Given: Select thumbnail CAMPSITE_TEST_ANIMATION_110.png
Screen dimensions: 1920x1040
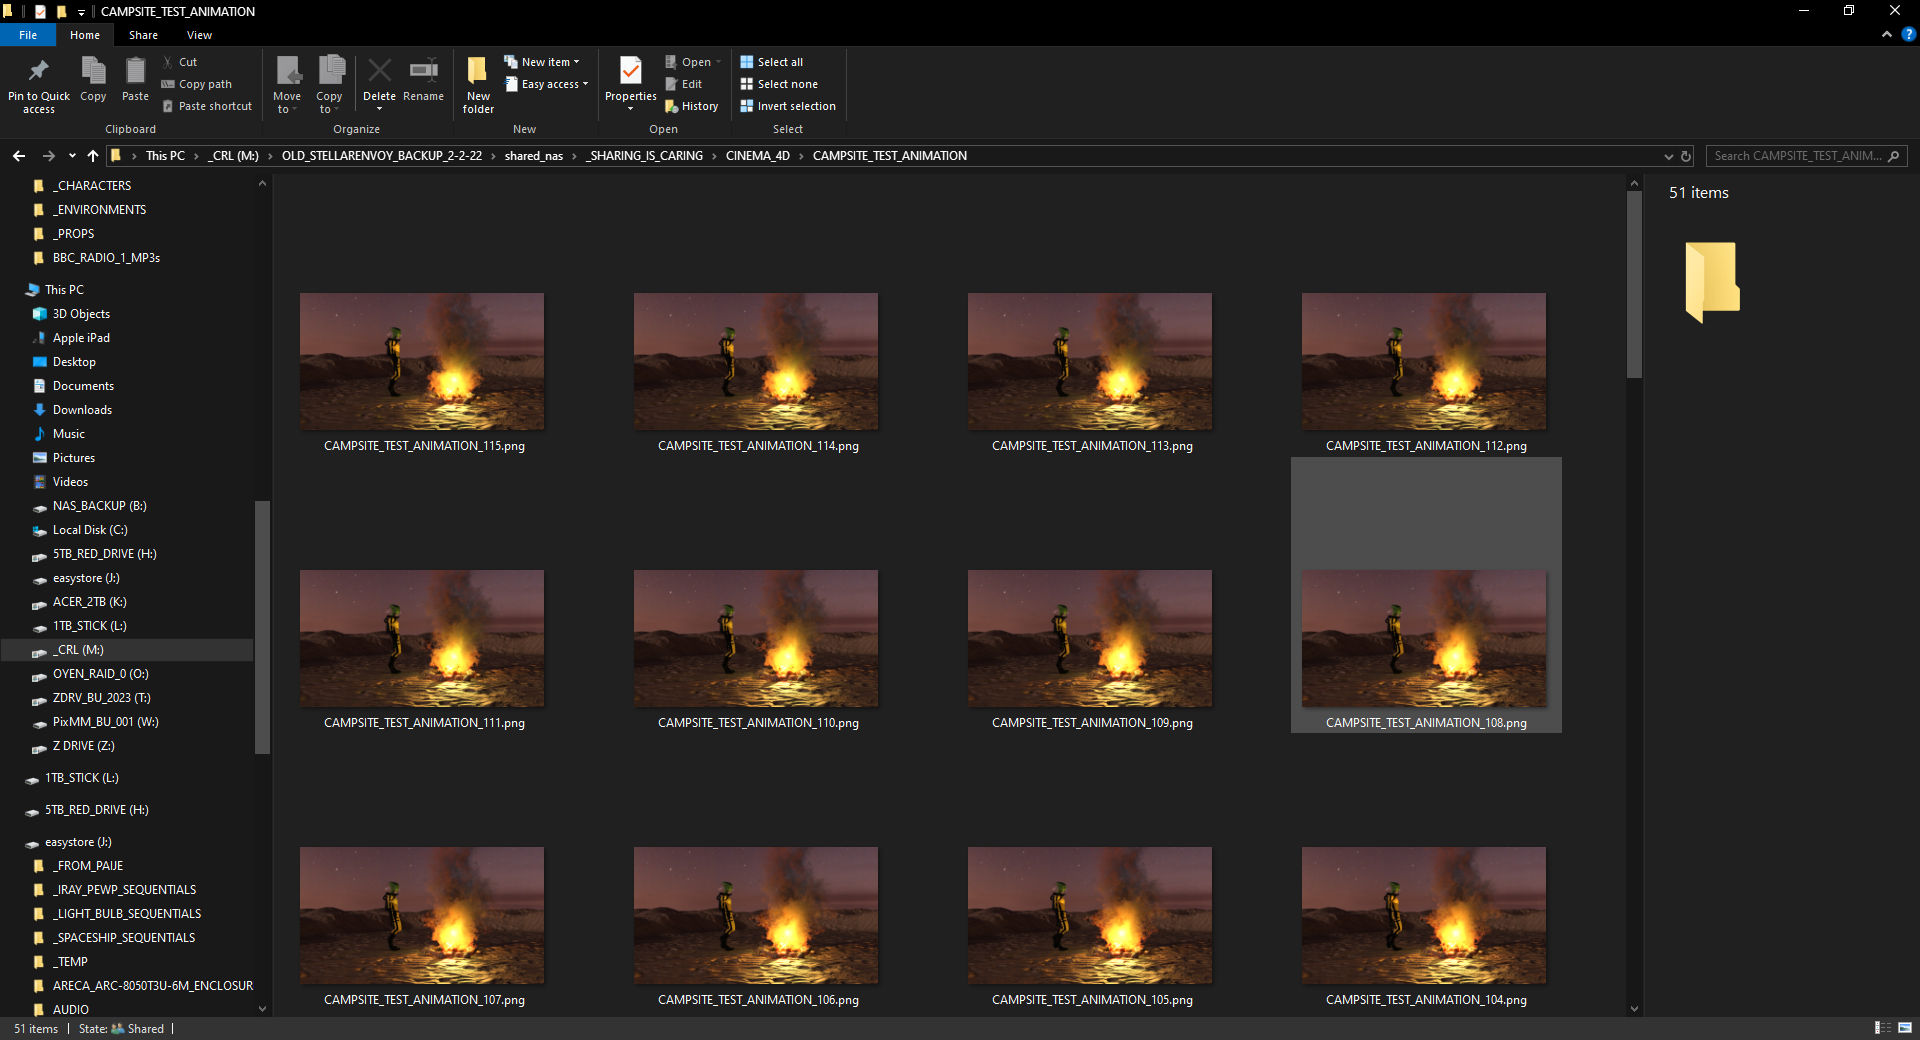Looking at the screenshot, I should click(756, 638).
